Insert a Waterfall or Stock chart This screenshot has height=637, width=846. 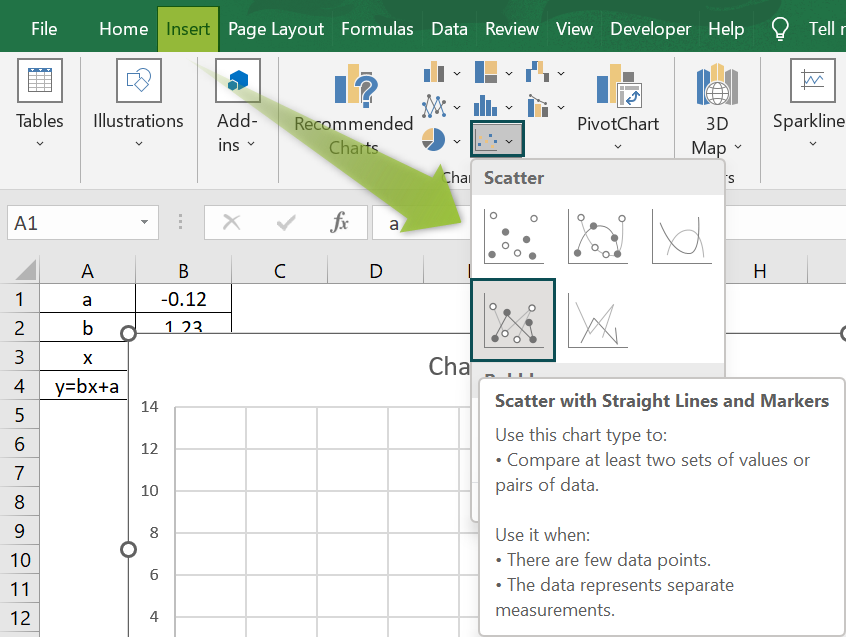537,72
